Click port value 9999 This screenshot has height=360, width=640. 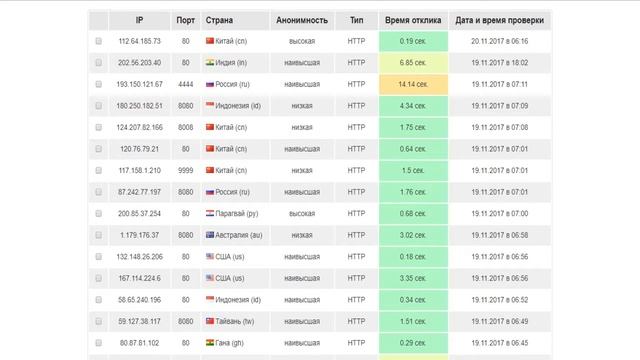[186, 171]
